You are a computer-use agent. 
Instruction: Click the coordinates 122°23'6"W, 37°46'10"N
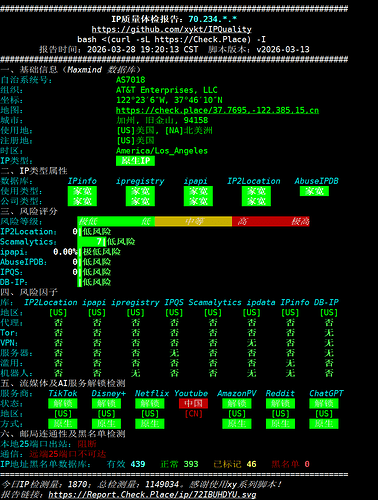pos(169,100)
